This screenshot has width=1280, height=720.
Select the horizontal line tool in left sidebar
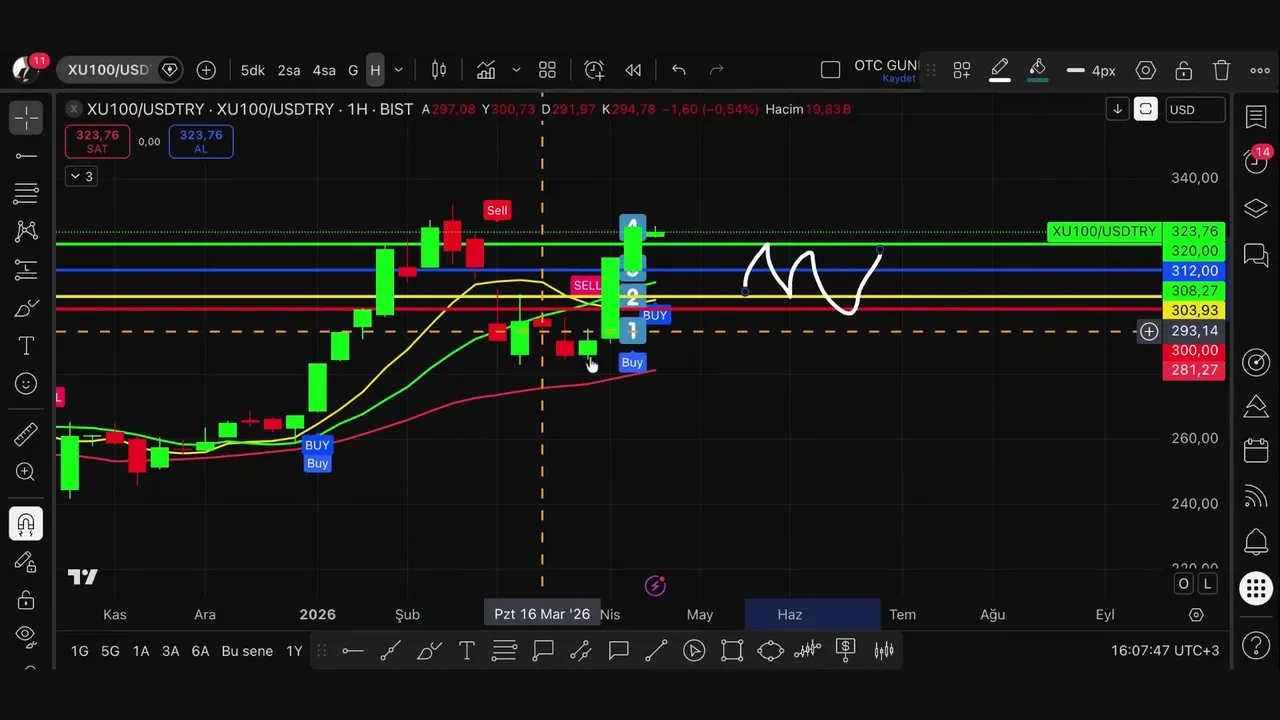26,156
